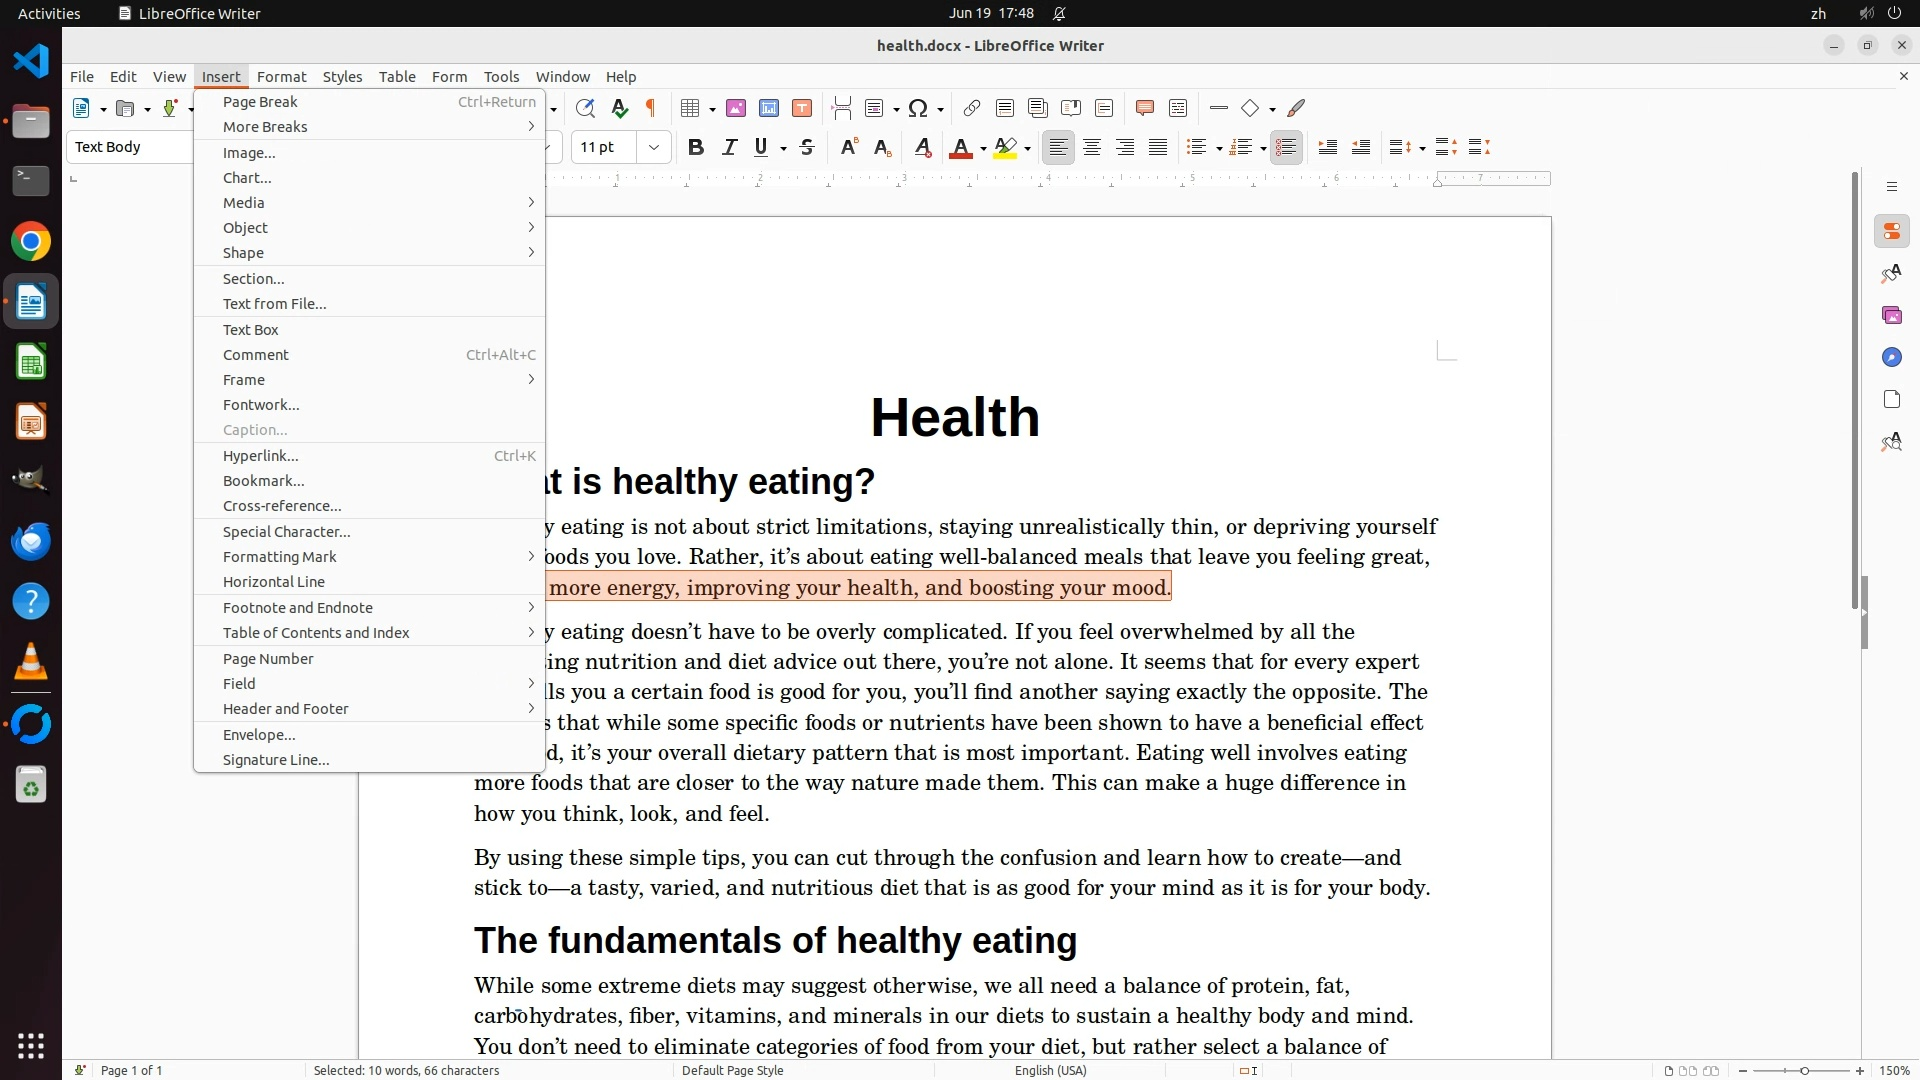Open the sidebar Navigator compass icon

1891,358
